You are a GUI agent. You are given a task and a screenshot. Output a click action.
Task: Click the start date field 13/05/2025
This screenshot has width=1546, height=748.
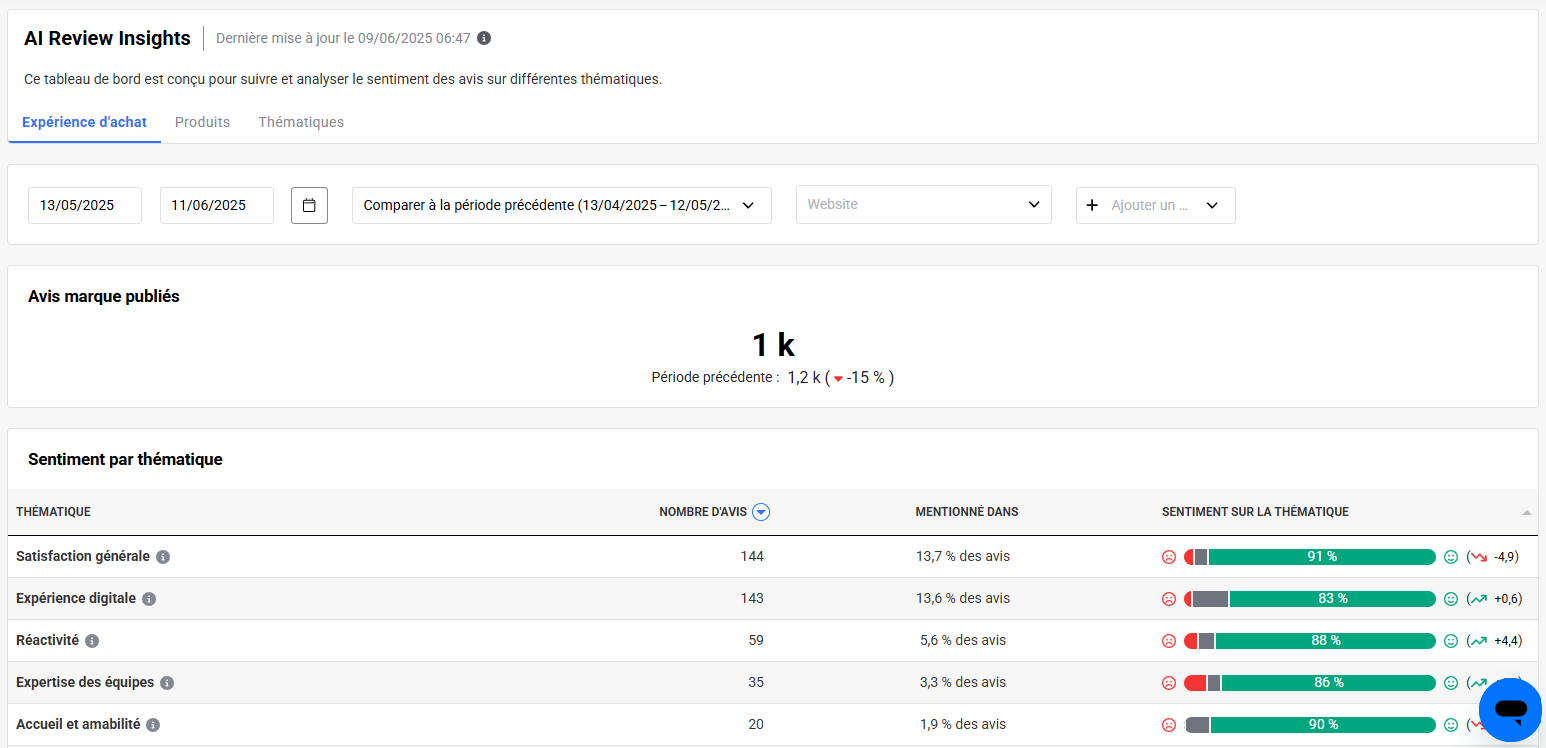click(x=84, y=205)
